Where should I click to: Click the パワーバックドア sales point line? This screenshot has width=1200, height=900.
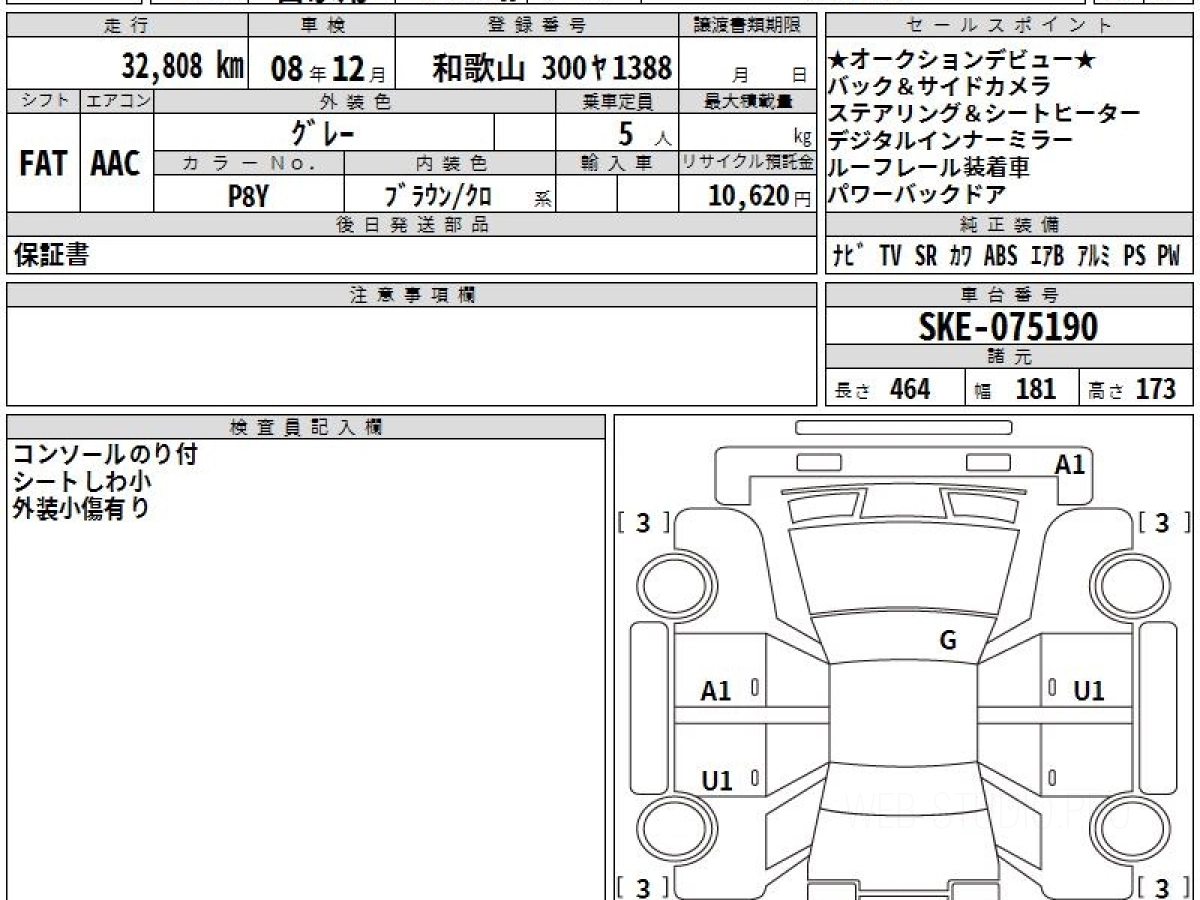point(917,195)
